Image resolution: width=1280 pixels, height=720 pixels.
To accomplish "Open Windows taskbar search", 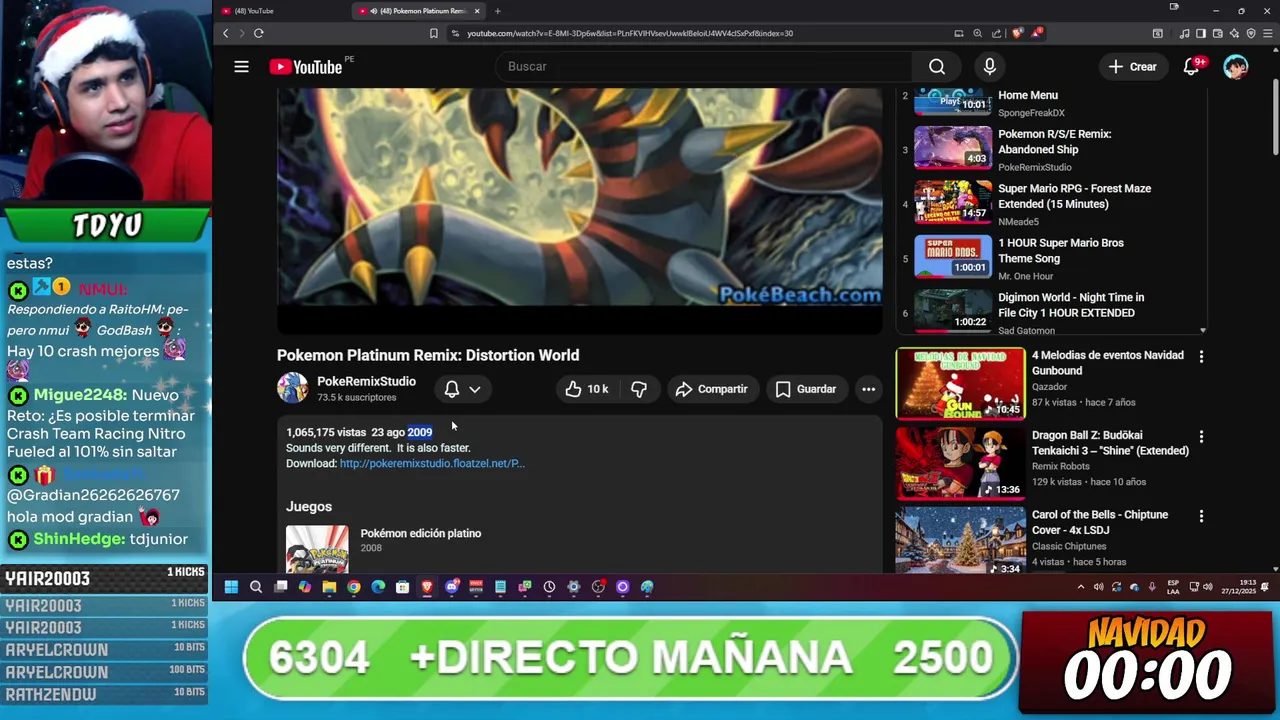I will point(256,587).
